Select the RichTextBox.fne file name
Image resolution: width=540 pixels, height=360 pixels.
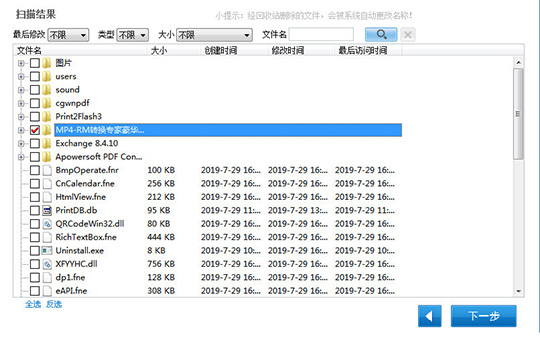click(x=86, y=237)
